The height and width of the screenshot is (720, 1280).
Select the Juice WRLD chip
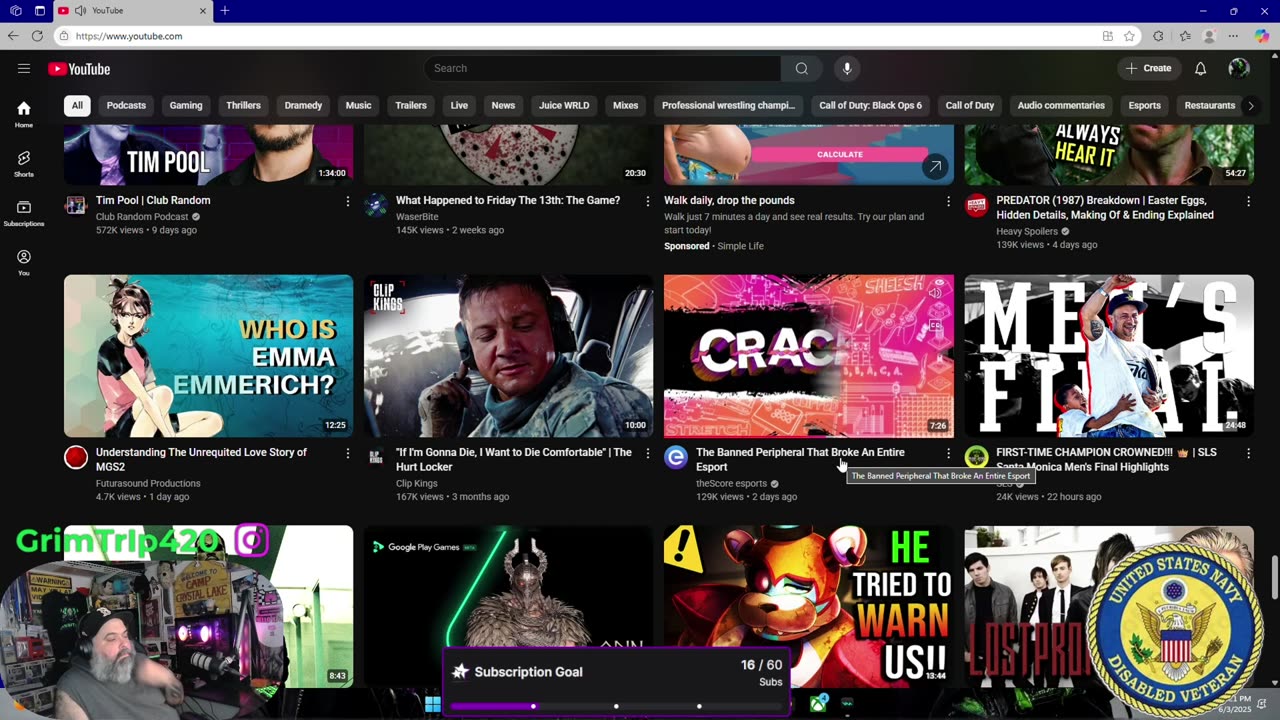tap(564, 105)
